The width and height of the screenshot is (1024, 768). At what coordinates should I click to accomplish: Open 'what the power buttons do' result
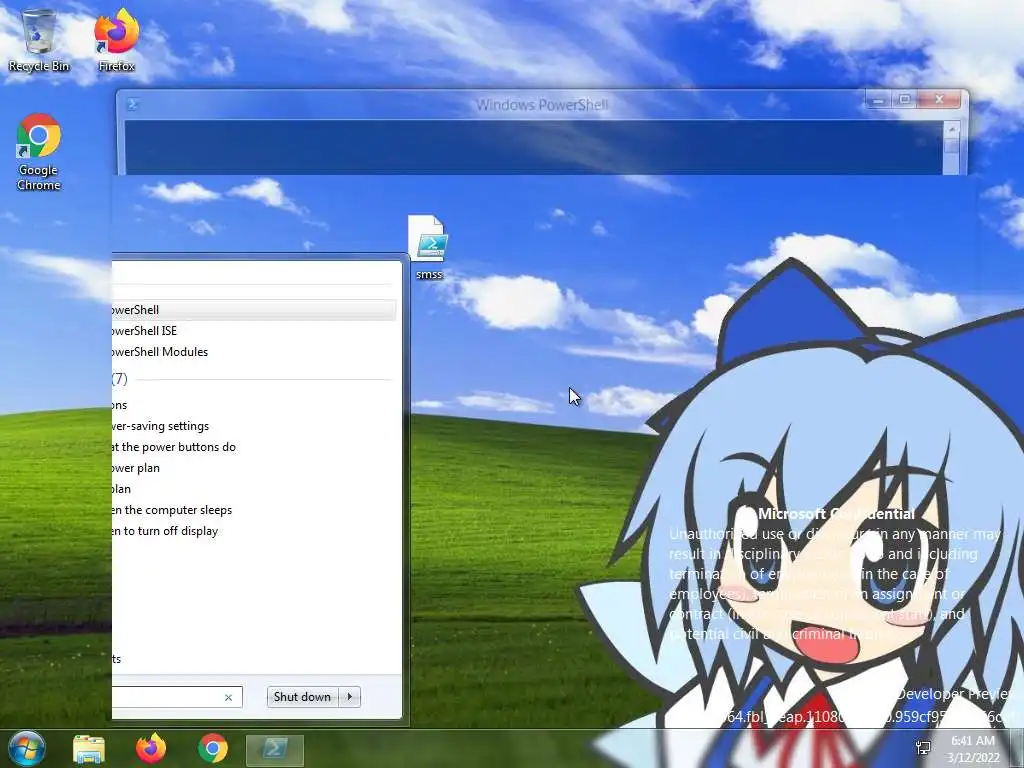click(x=253, y=447)
